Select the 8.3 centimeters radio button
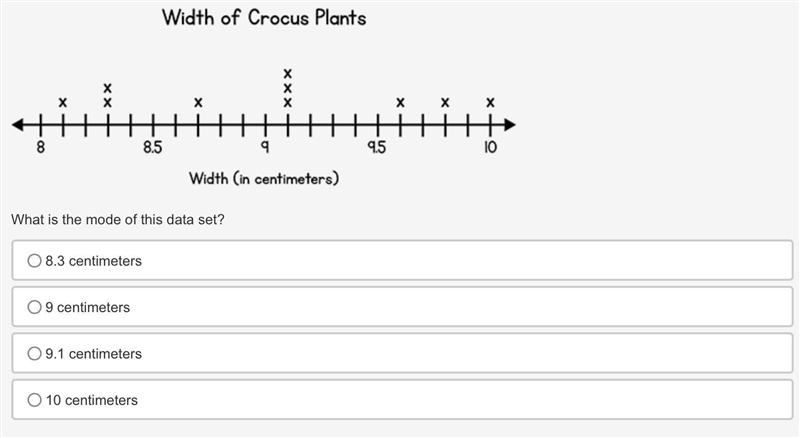Screen dimensions: 800x438 tap(34, 261)
